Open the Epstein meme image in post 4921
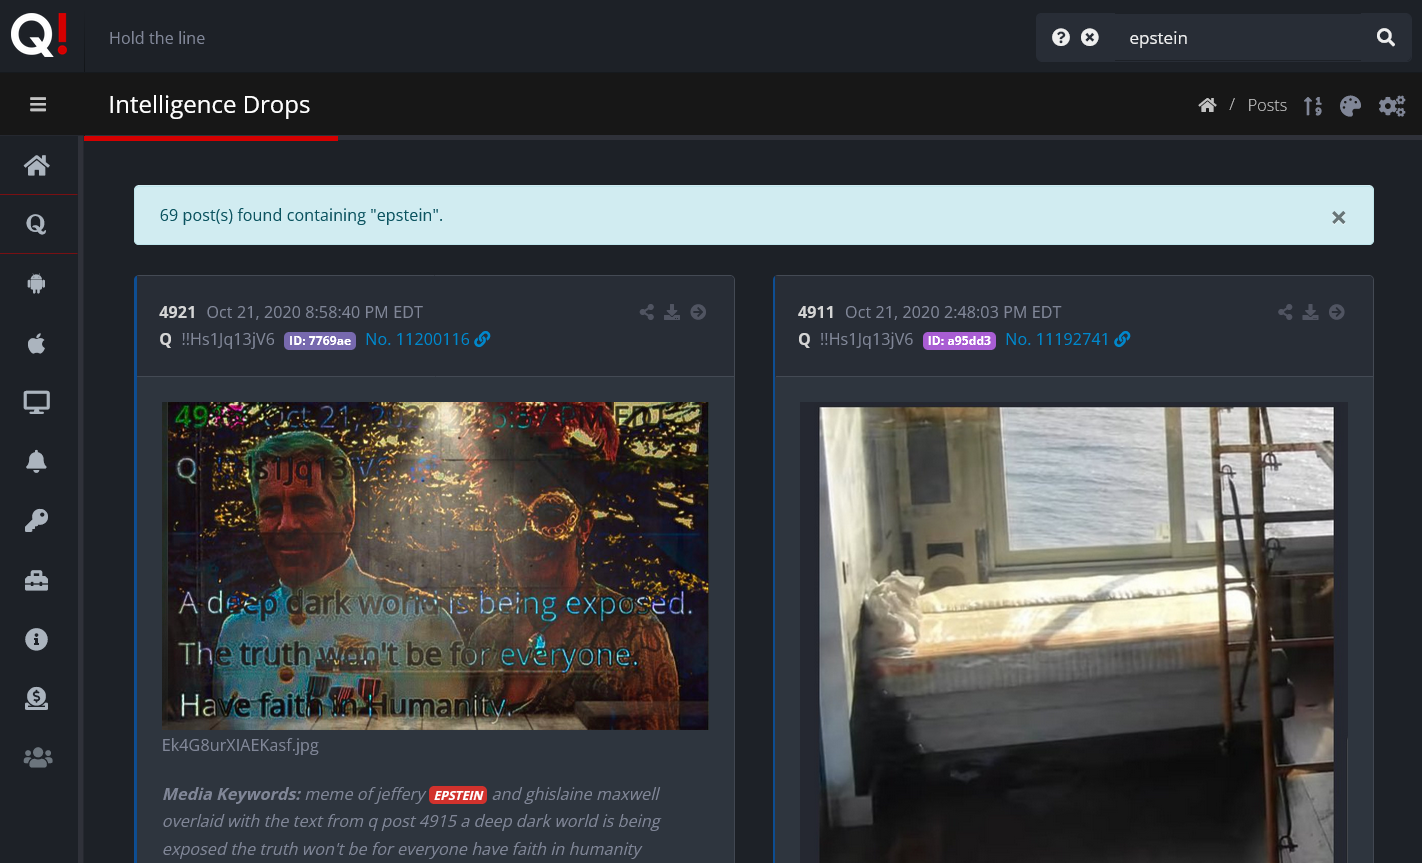 pos(435,566)
